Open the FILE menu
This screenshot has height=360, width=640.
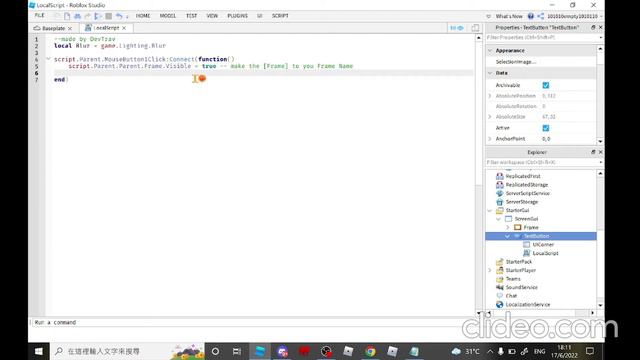40,16
